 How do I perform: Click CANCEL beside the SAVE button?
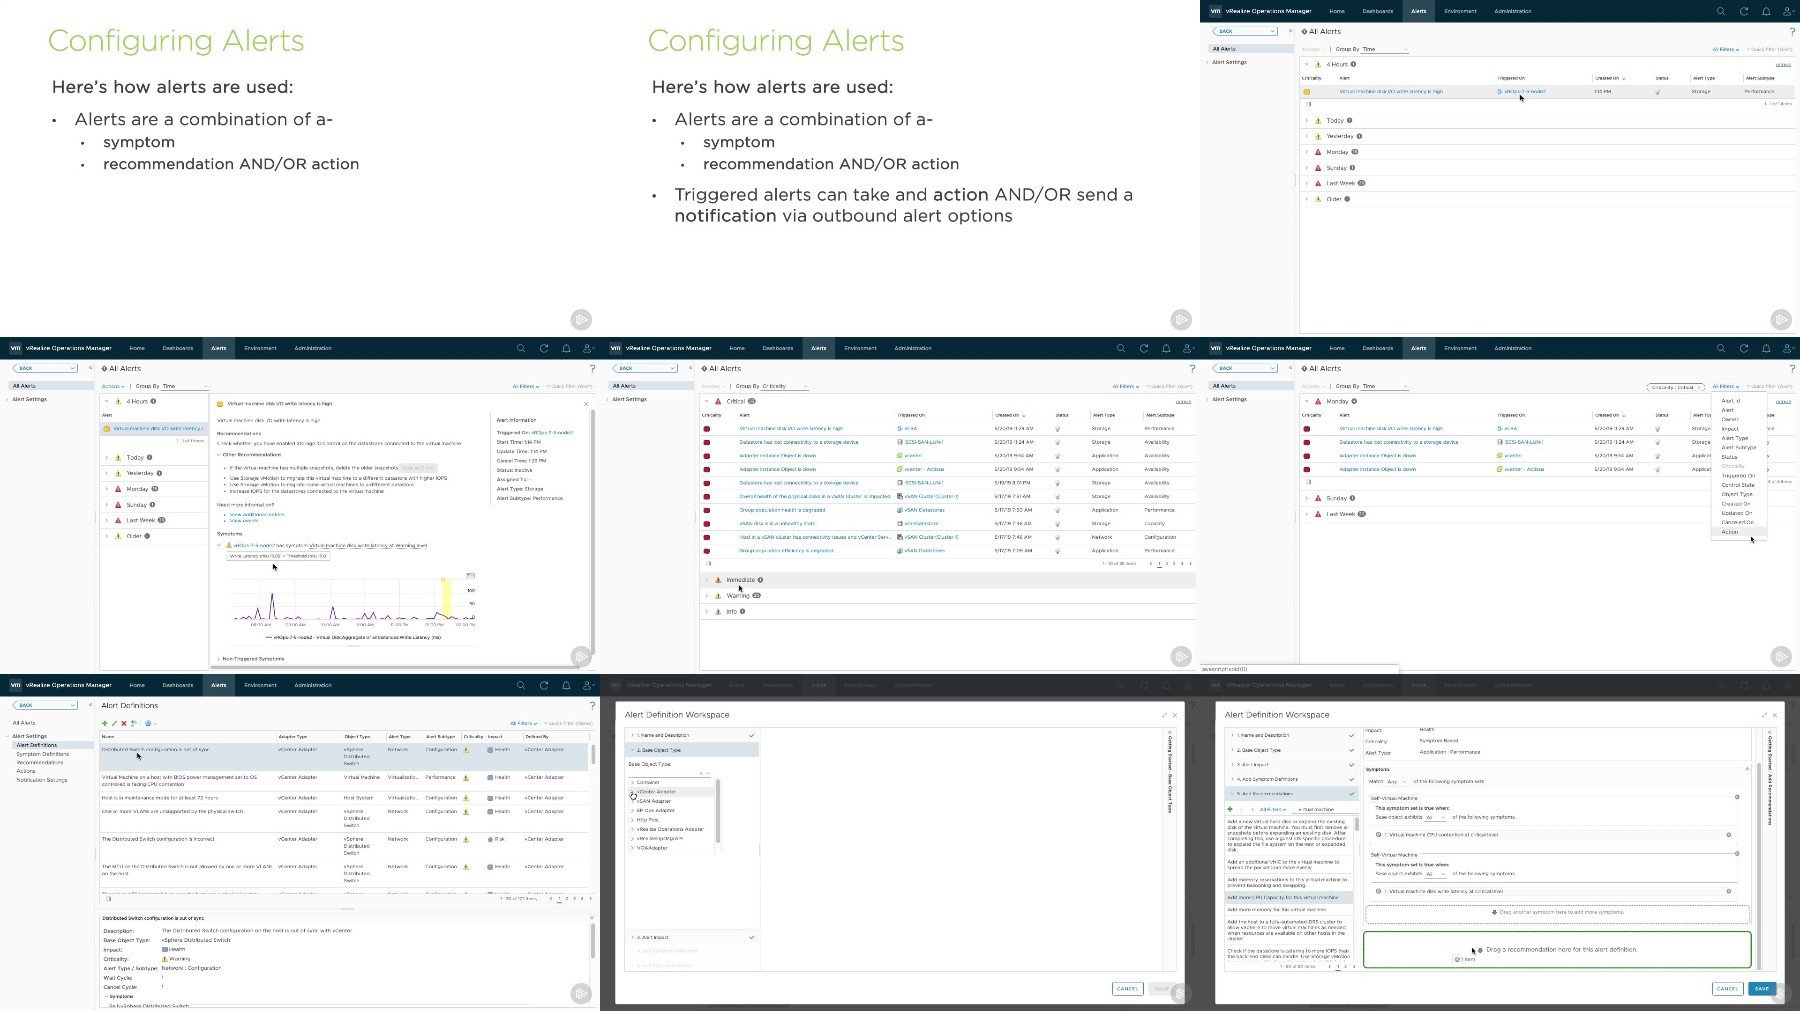click(1727, 989)
